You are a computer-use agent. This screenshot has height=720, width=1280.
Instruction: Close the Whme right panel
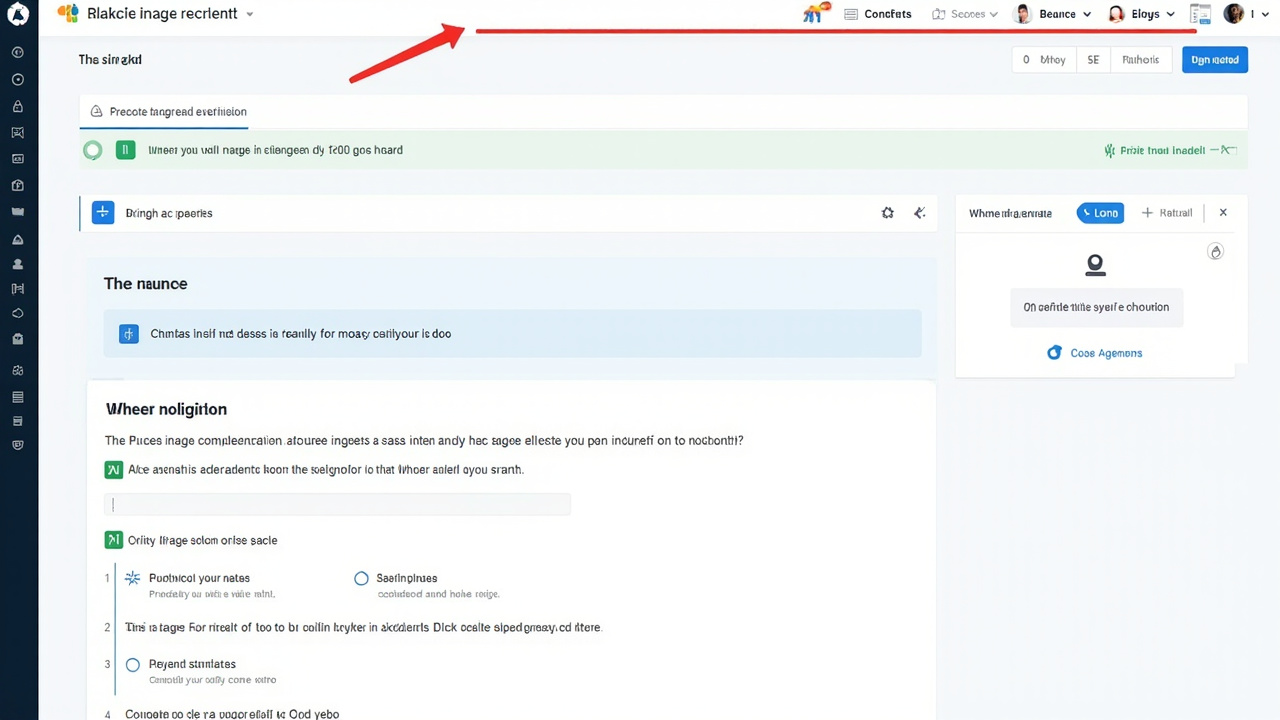1223,213
